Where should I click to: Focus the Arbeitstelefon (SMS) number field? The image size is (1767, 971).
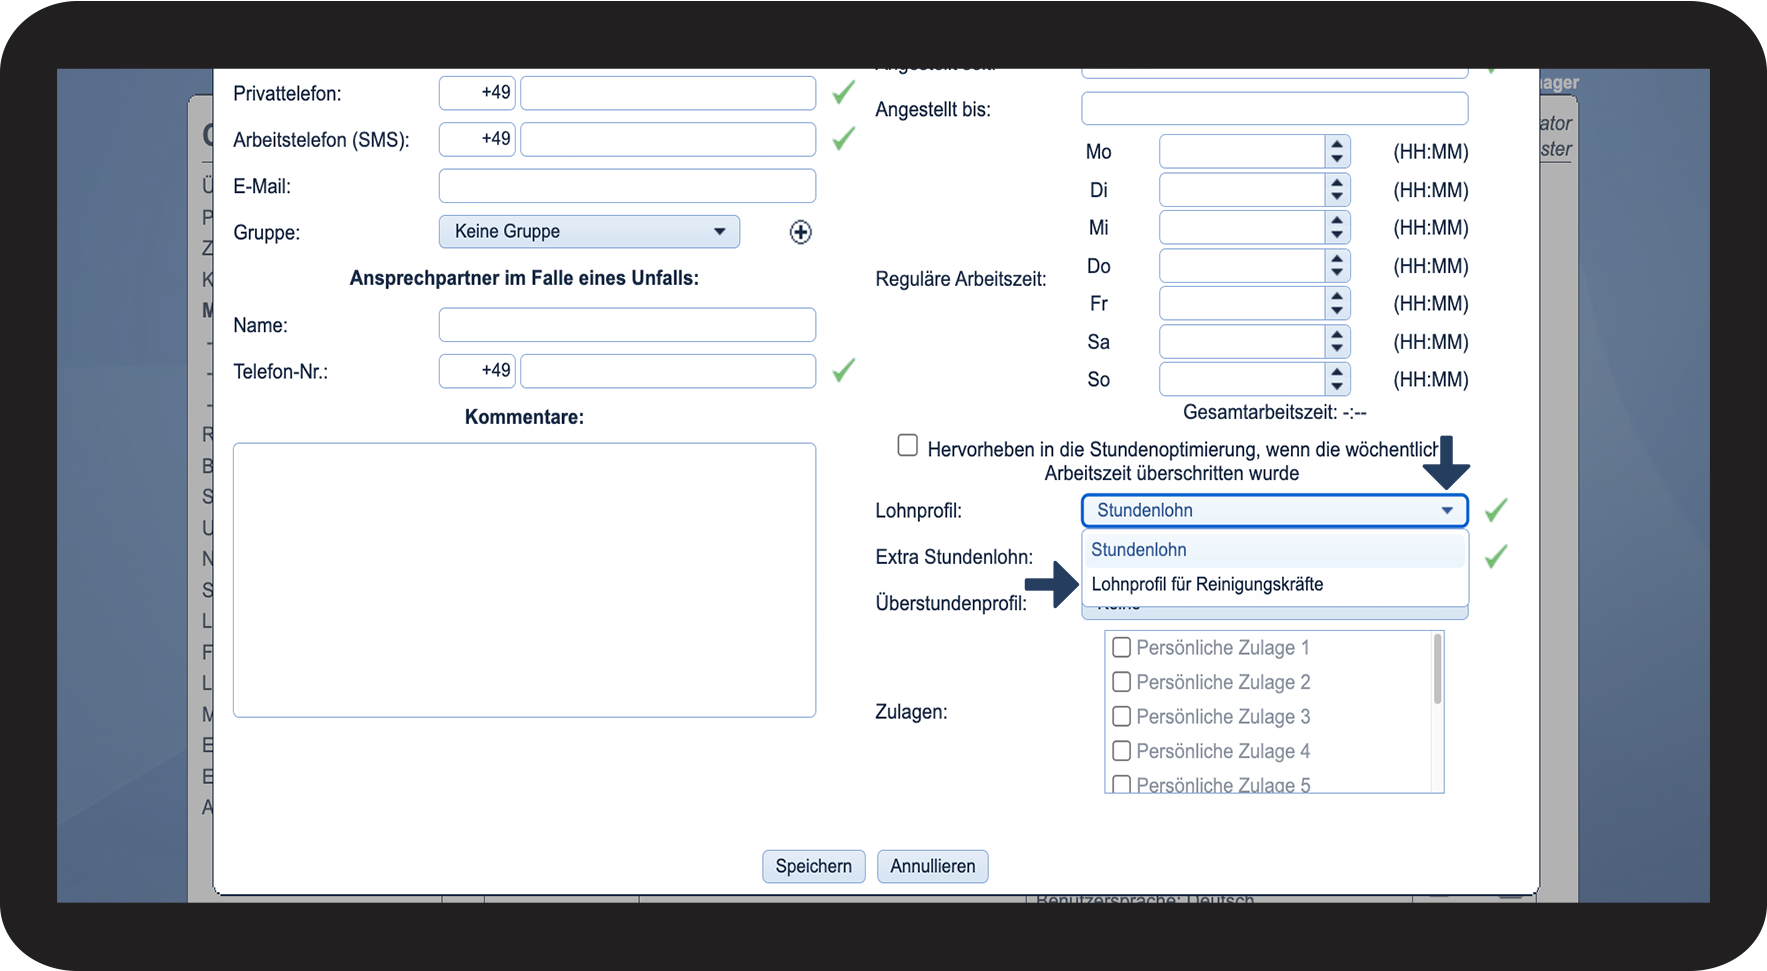(668, 139)
